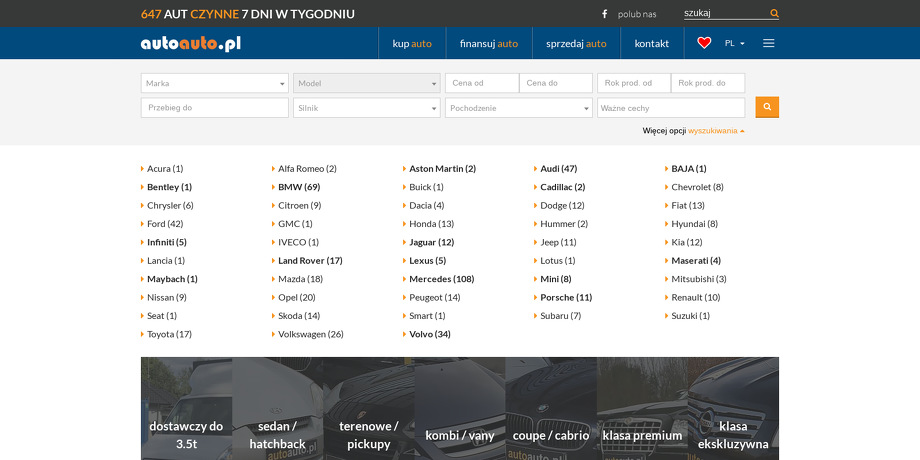Click the Cena od field

pyautogui.click(x=482, y=83)
